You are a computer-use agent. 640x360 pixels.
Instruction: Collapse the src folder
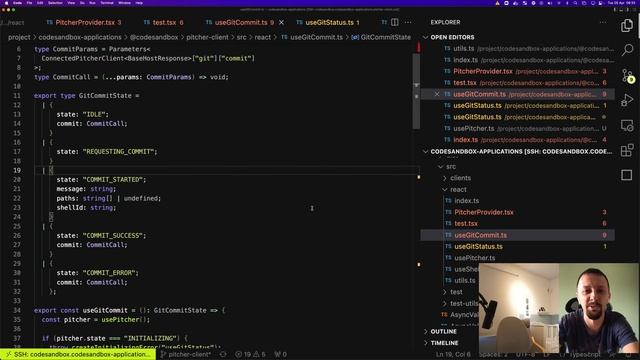[x=447, y=167]
